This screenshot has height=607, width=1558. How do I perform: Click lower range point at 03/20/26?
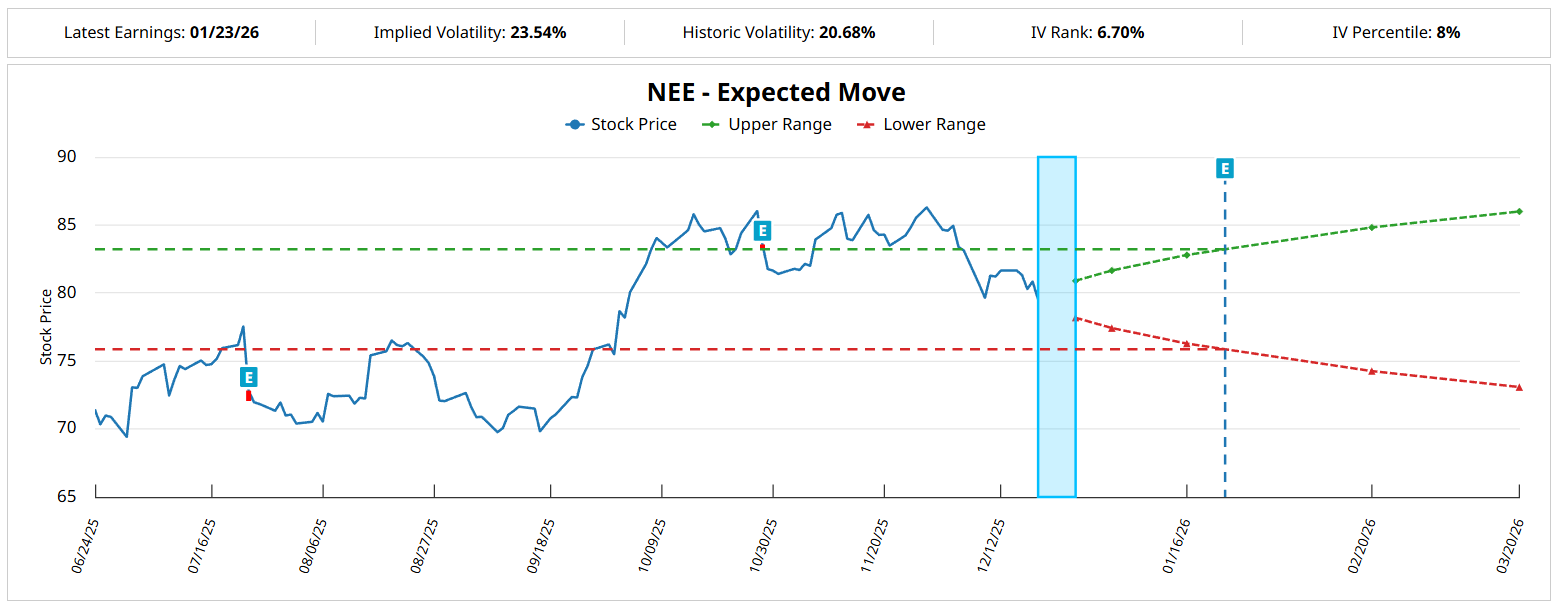[1518, 387]
